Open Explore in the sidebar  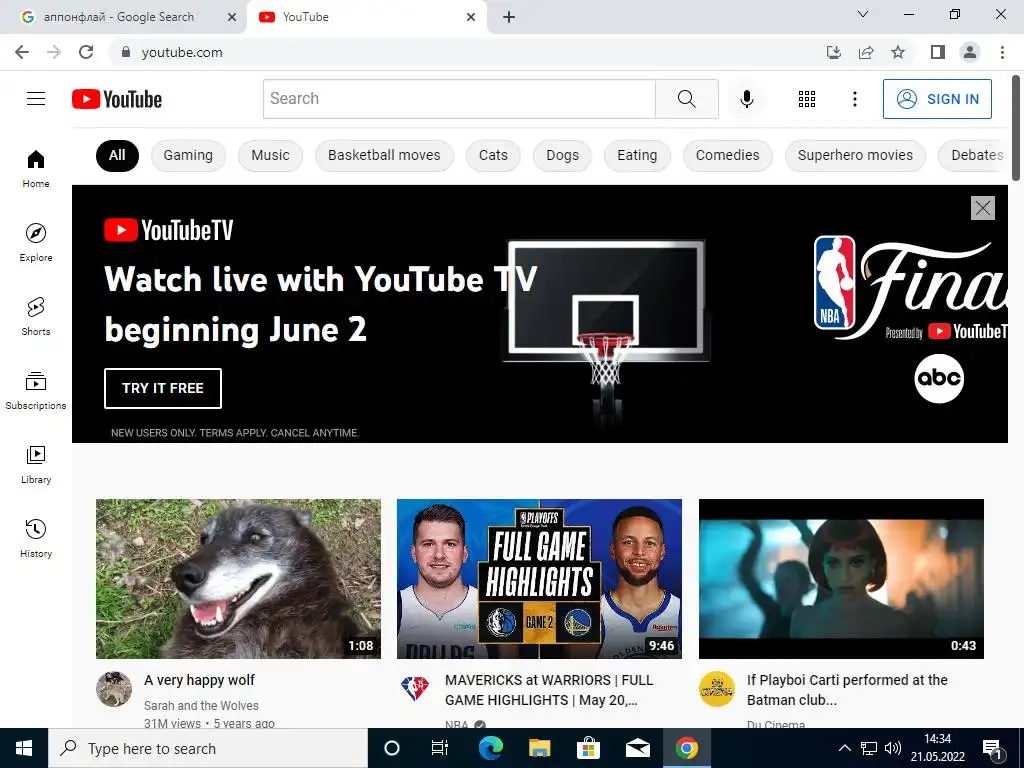(x=36, y=242)
